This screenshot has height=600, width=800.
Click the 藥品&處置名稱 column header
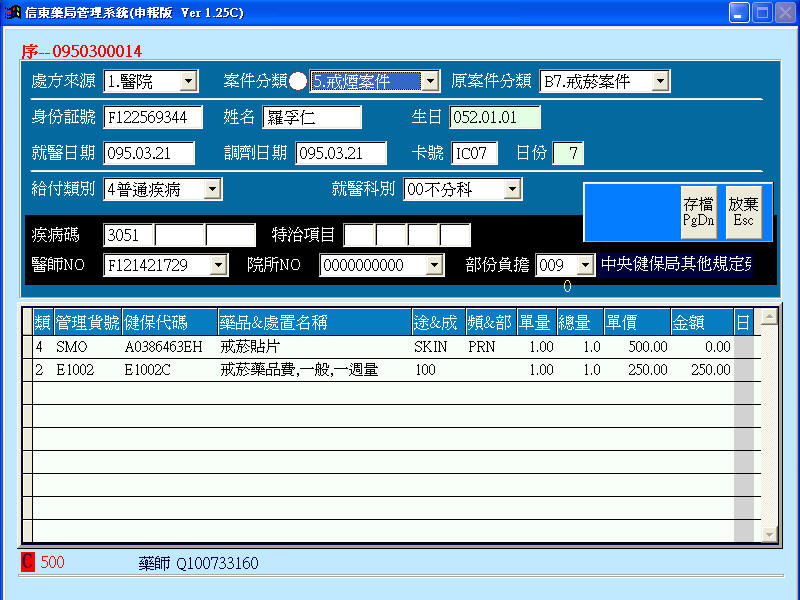click(314, 322)
